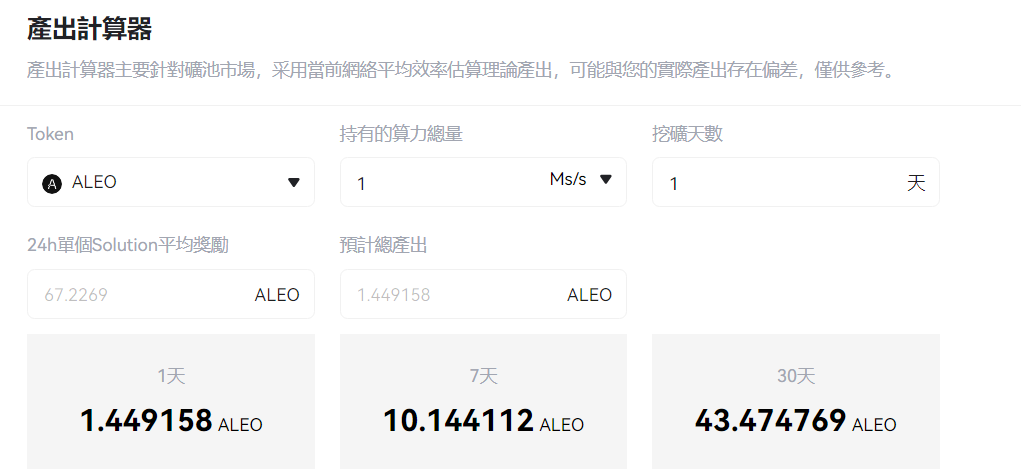The width and height of the screenshot is (1021, 470).
Task: Click the 持有的算力總量 label
Action: [401, 134]
